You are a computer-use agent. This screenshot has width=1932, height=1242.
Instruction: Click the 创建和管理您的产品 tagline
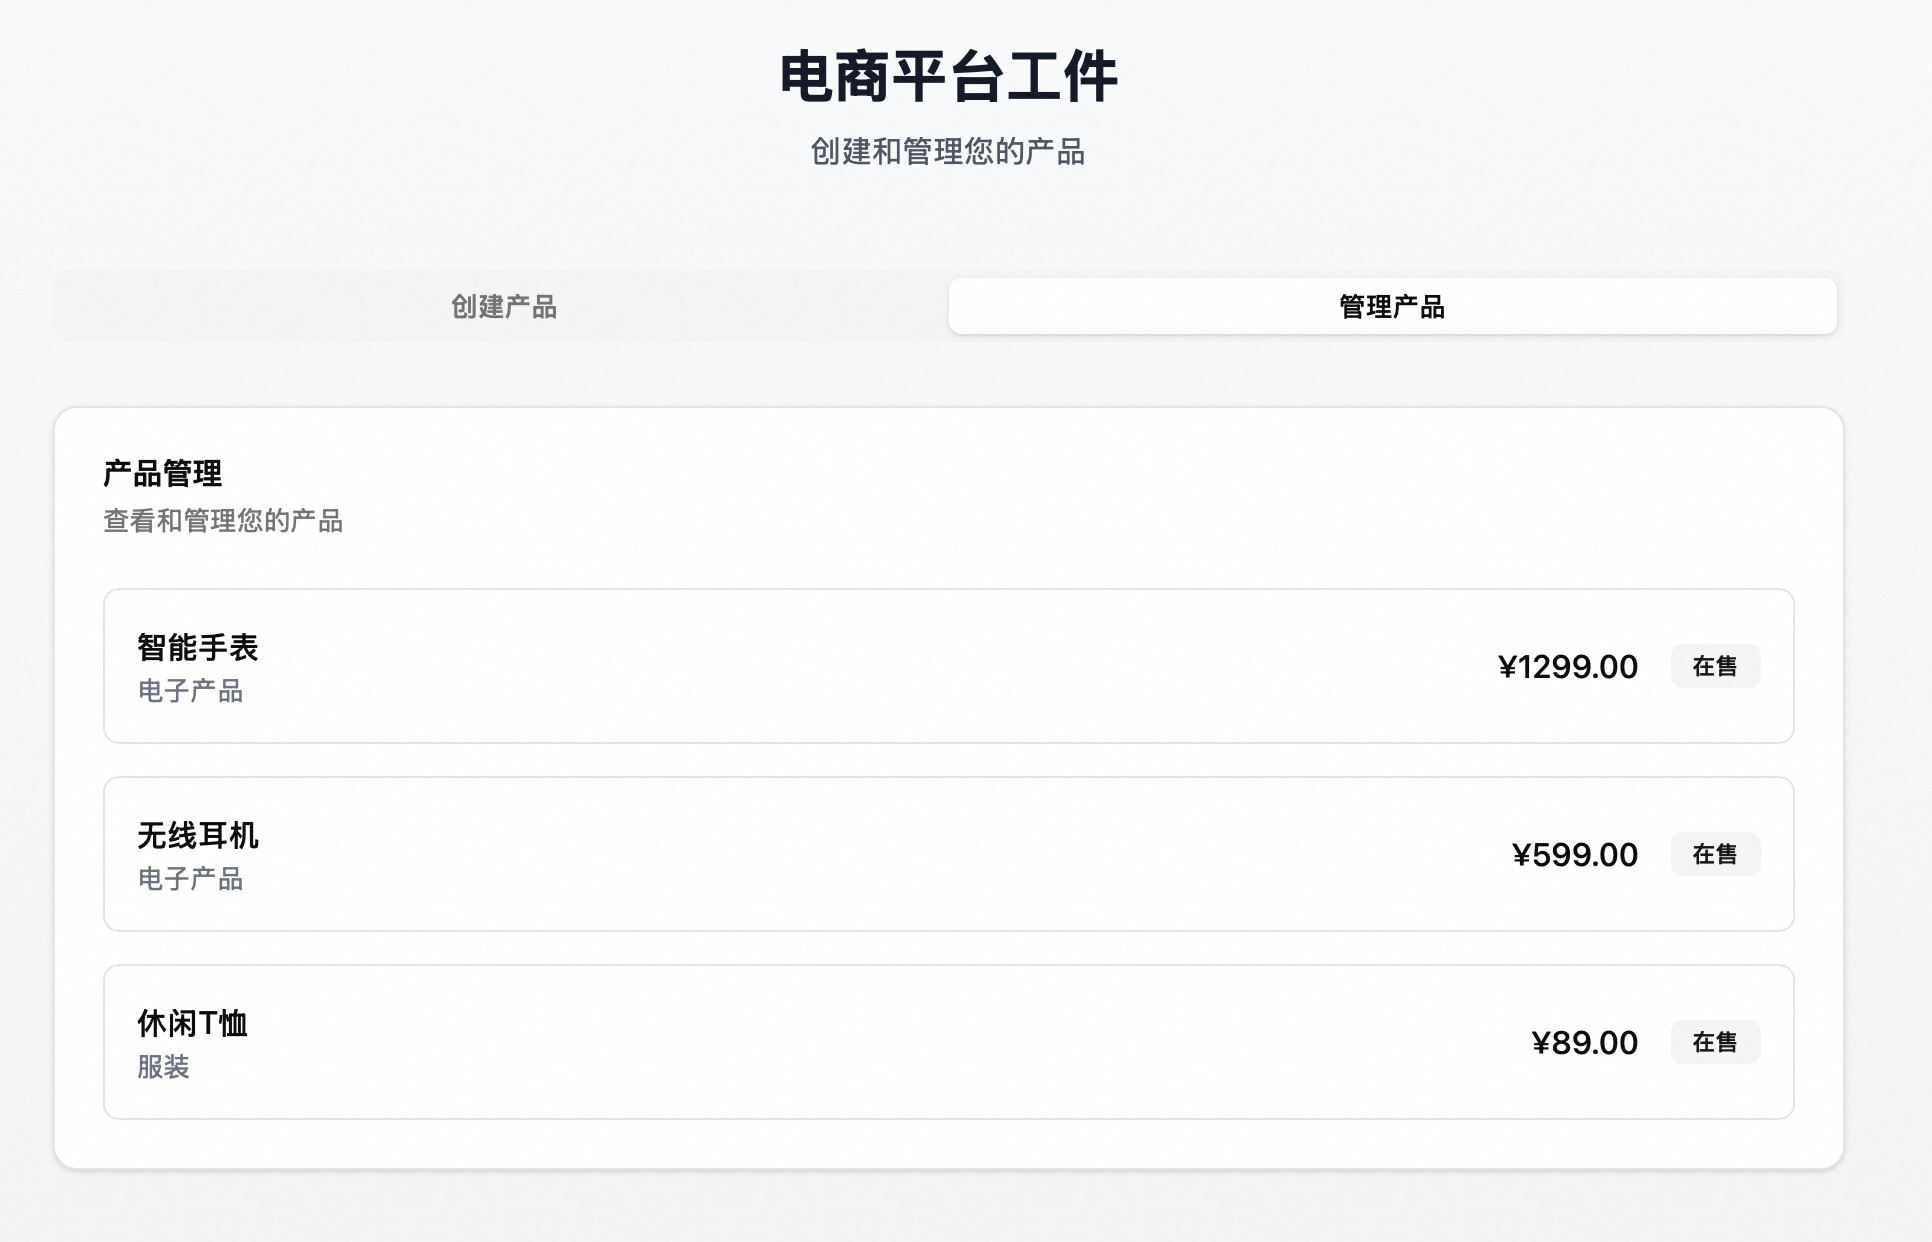[x=947, y=152]
